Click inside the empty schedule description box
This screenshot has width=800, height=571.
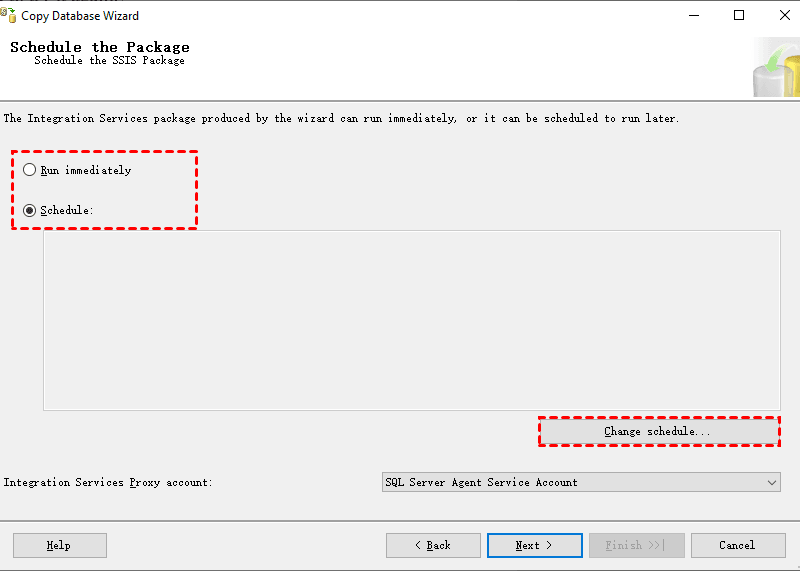[411, 320]
